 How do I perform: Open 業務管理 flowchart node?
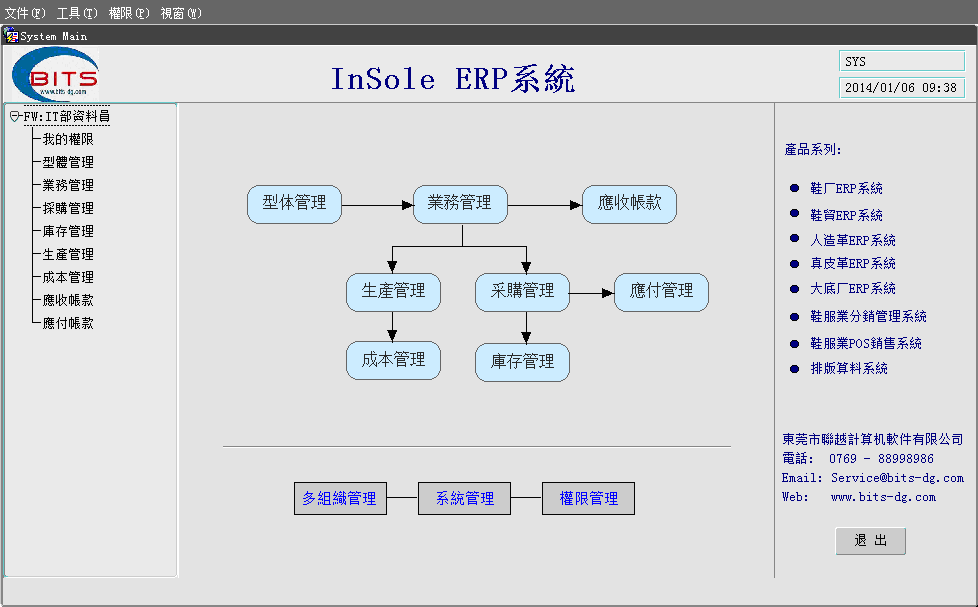click(x=460, y=204)
